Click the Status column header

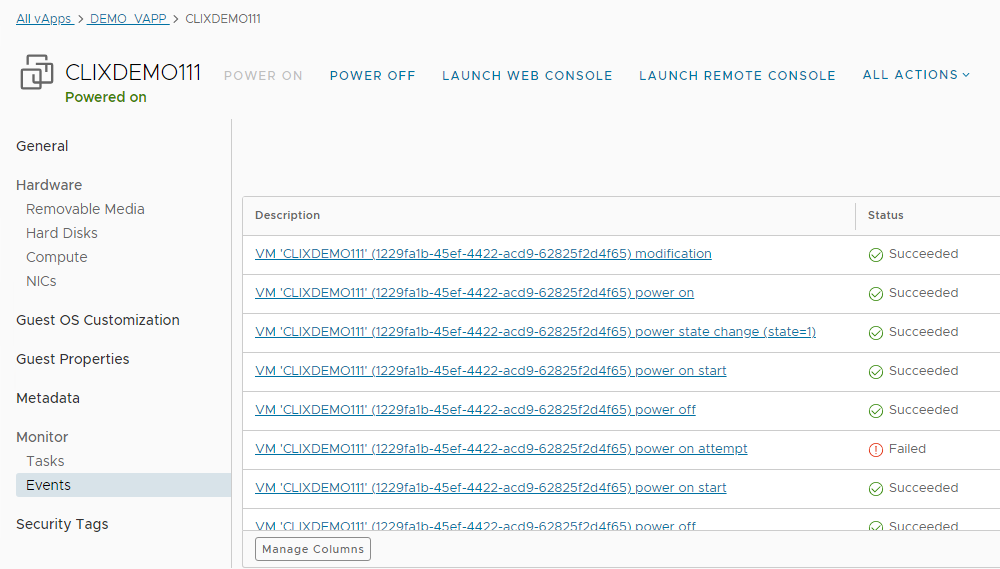pos(885,215)
